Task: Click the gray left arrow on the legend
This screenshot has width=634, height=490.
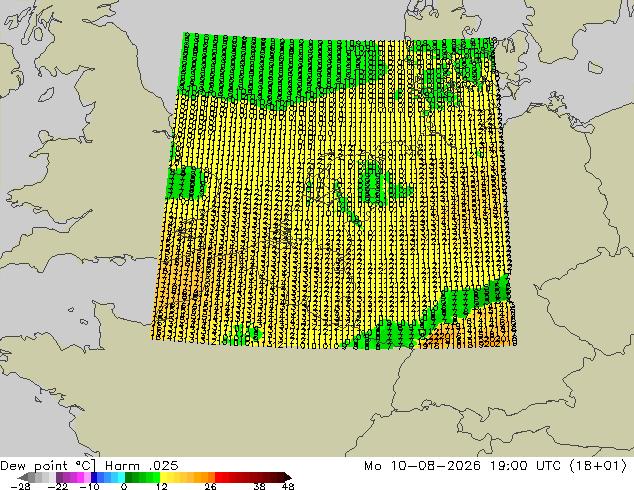Action: point(23,478)
